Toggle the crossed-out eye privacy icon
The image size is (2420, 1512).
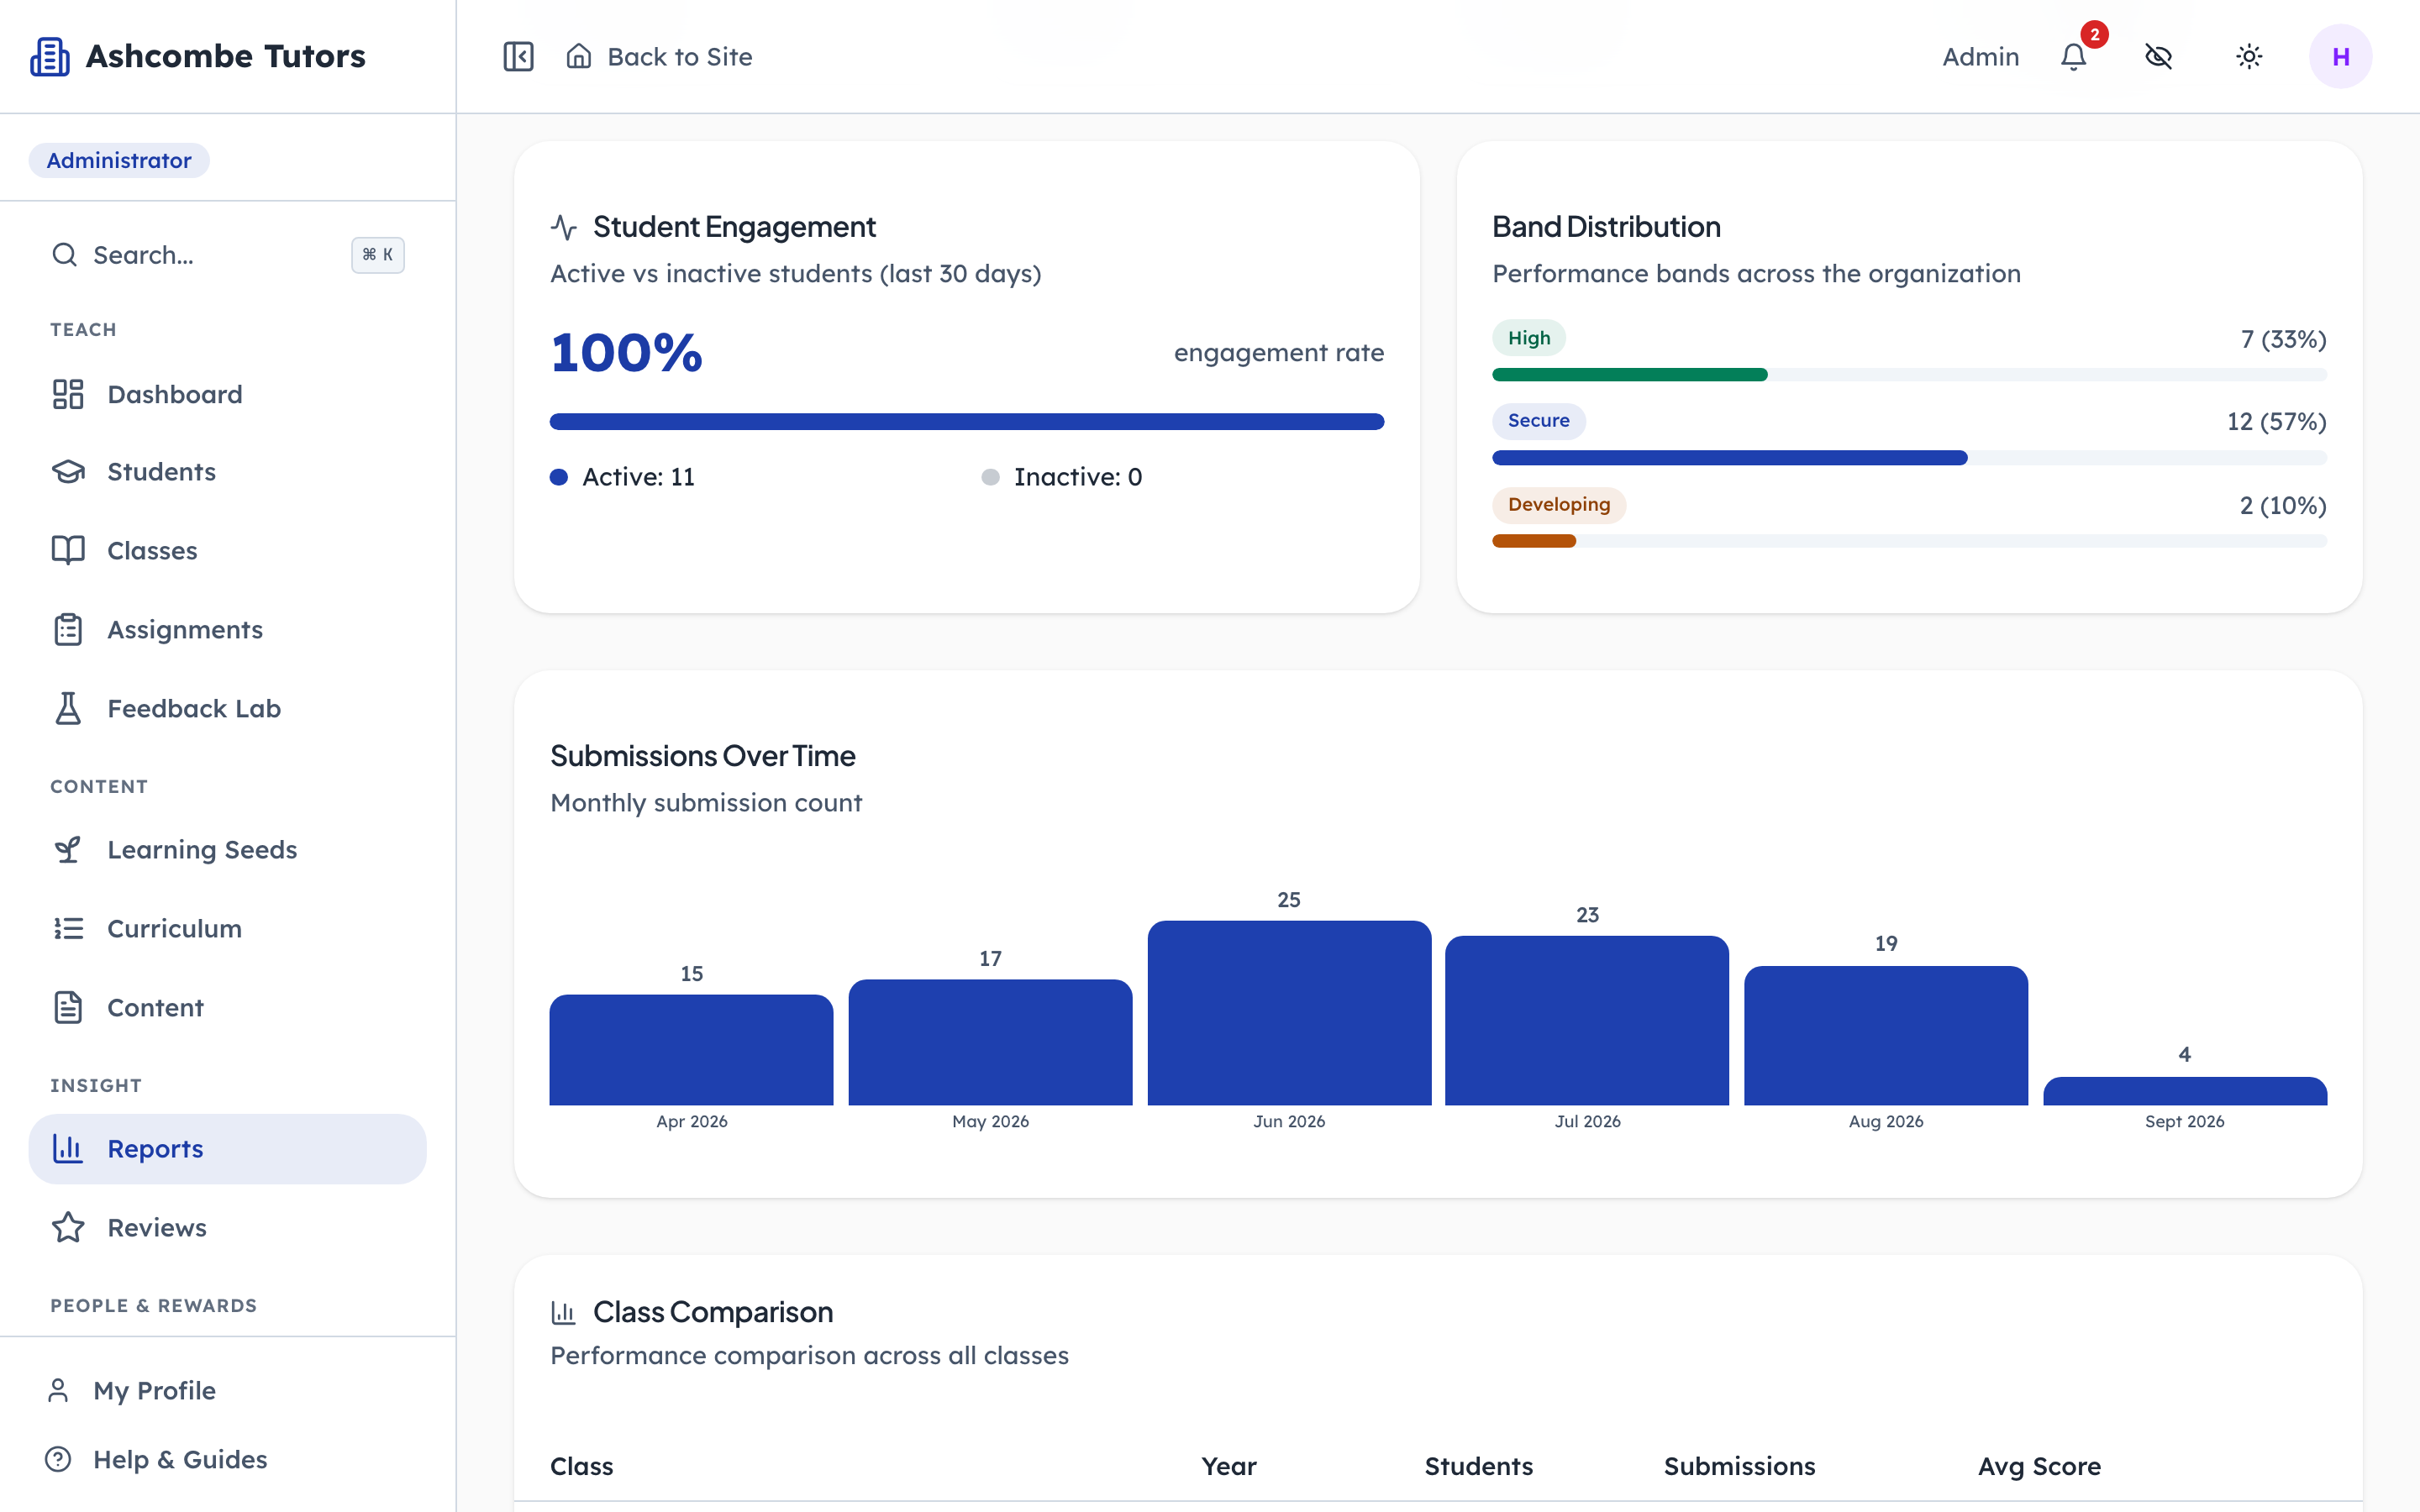2159,56
